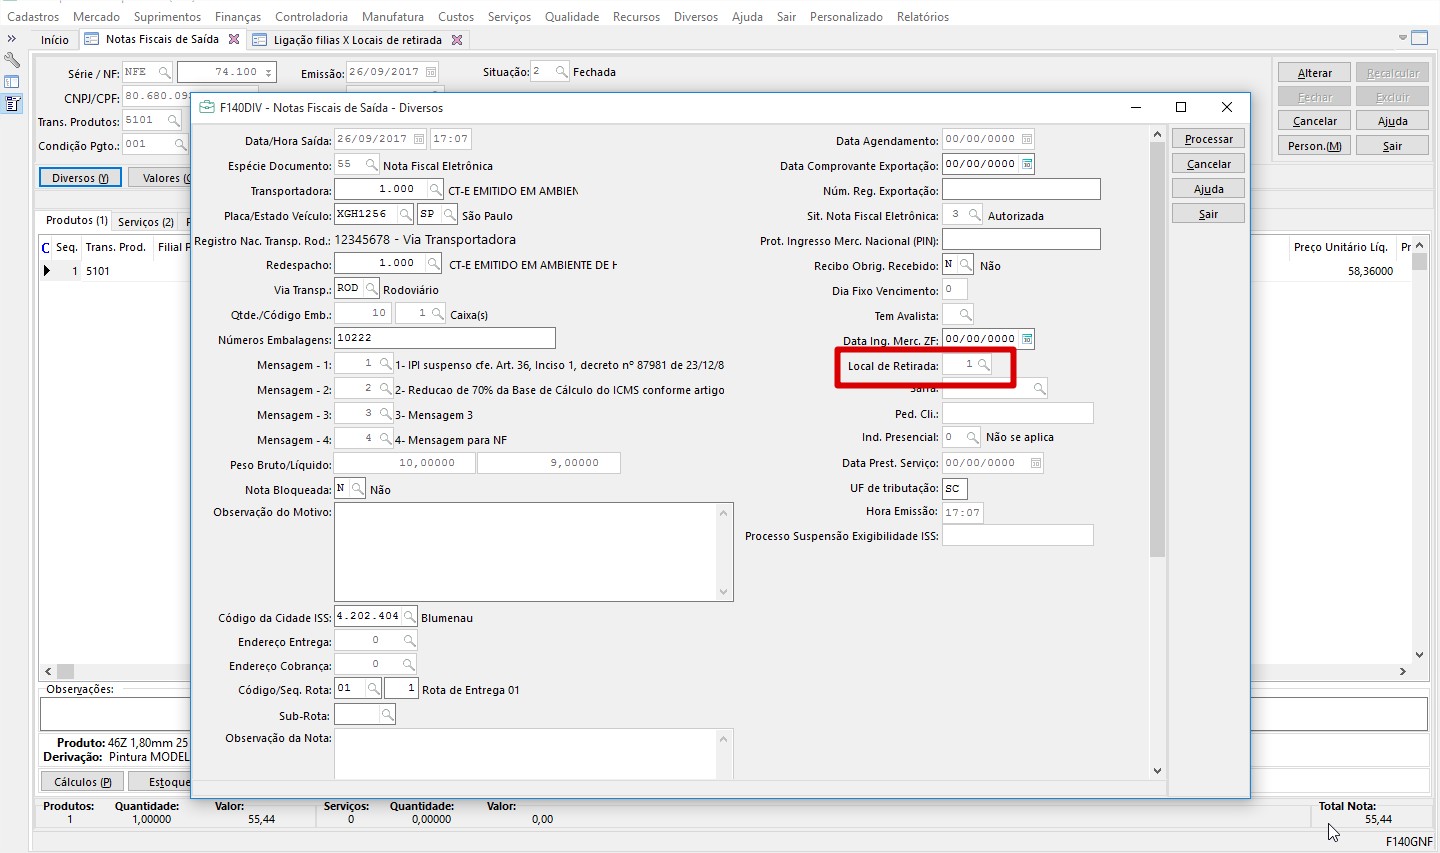Open lookup for Local de Retirada field
The image size is (1440, 853).
pyautogui.click(x=984, y=365)
